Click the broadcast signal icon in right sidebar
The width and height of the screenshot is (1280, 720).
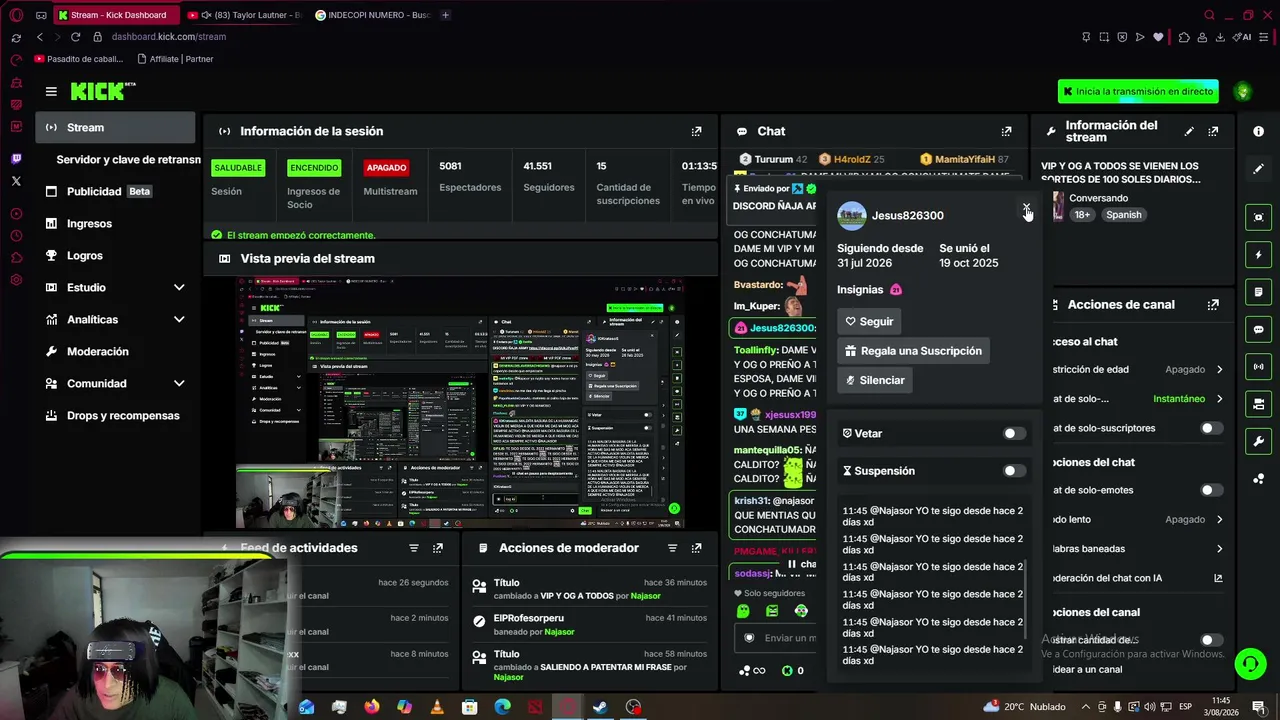(x=1259, y=367)
